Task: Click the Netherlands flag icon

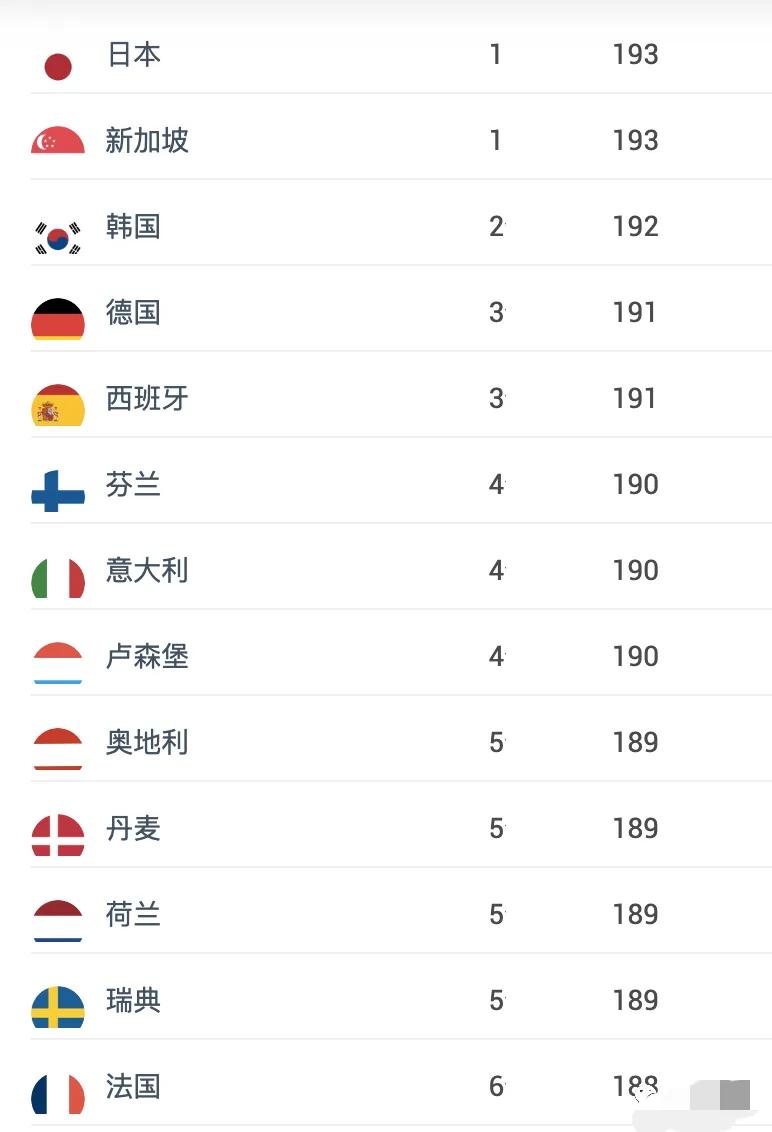Action: pos(58,914)
